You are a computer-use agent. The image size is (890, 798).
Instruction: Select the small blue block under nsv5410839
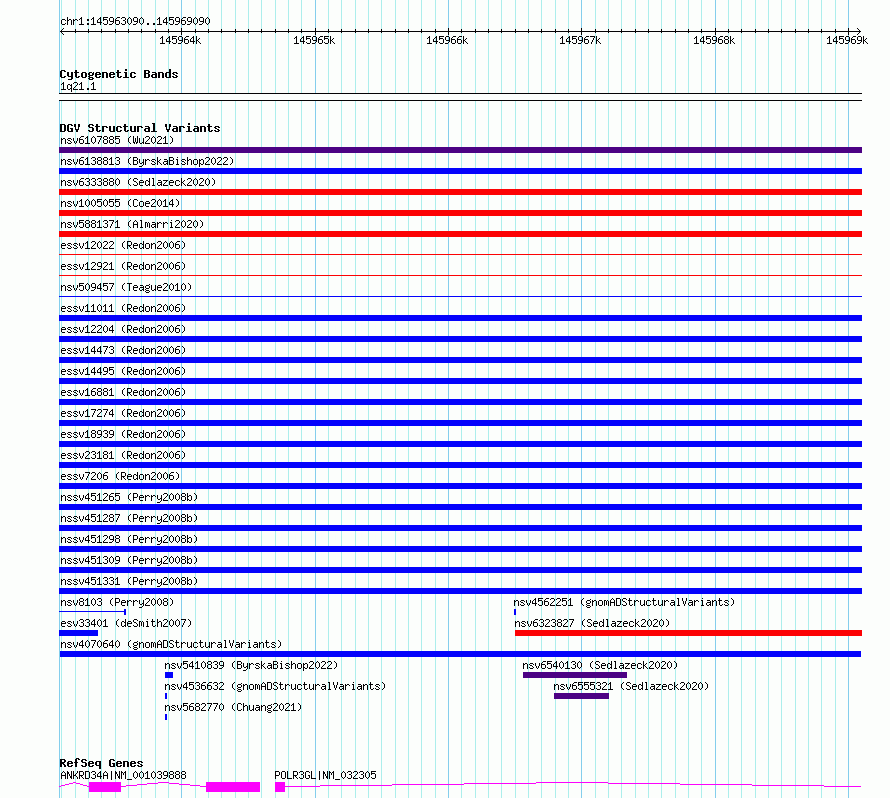coord(169,675)
